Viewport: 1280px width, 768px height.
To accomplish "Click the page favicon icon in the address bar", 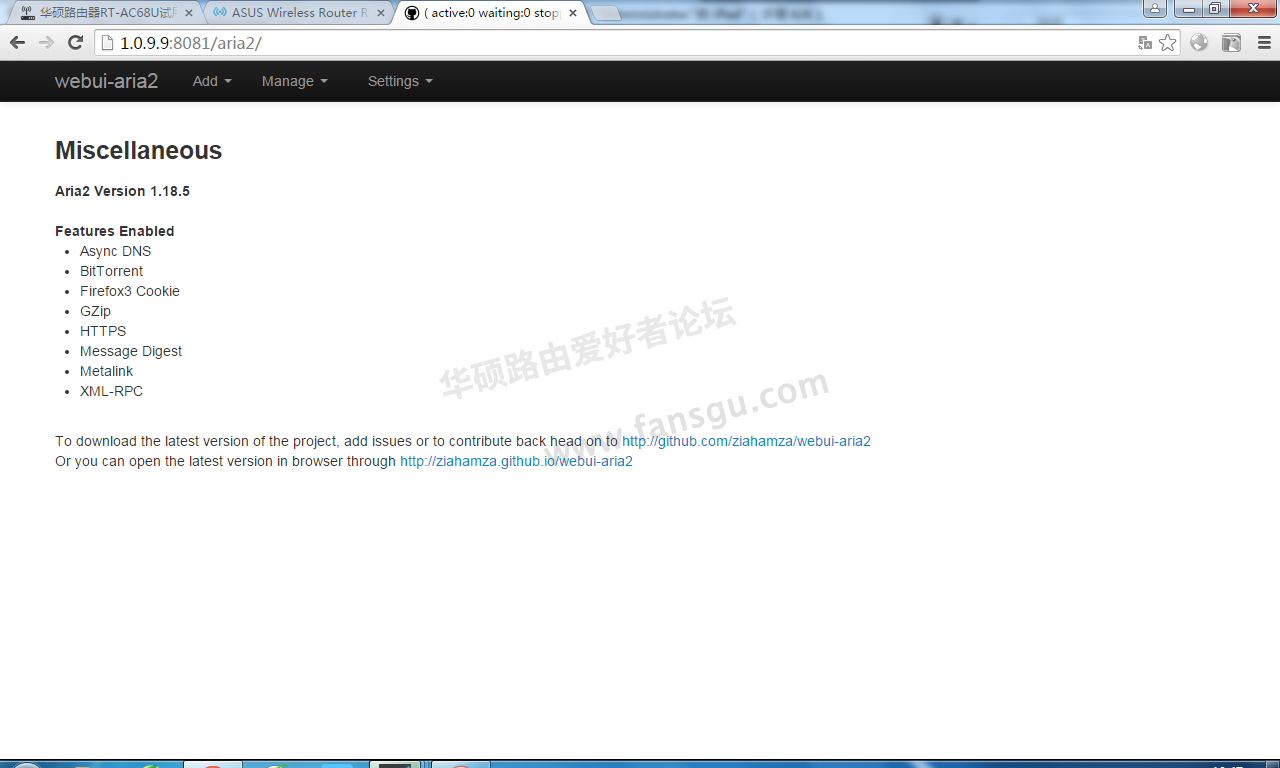I will tap(108, 43).
